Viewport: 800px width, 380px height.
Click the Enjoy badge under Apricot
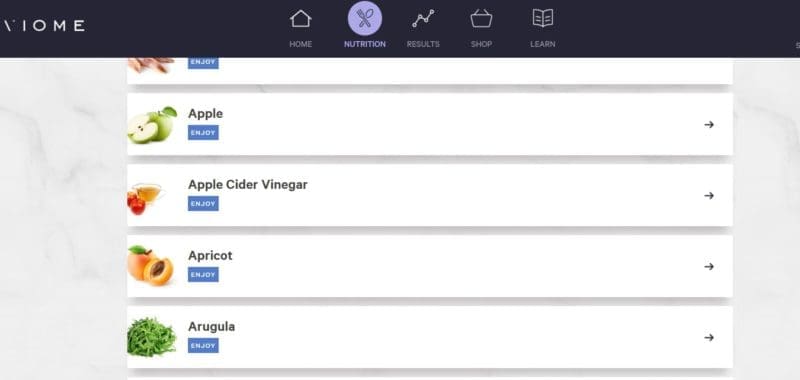coord(203,274)
